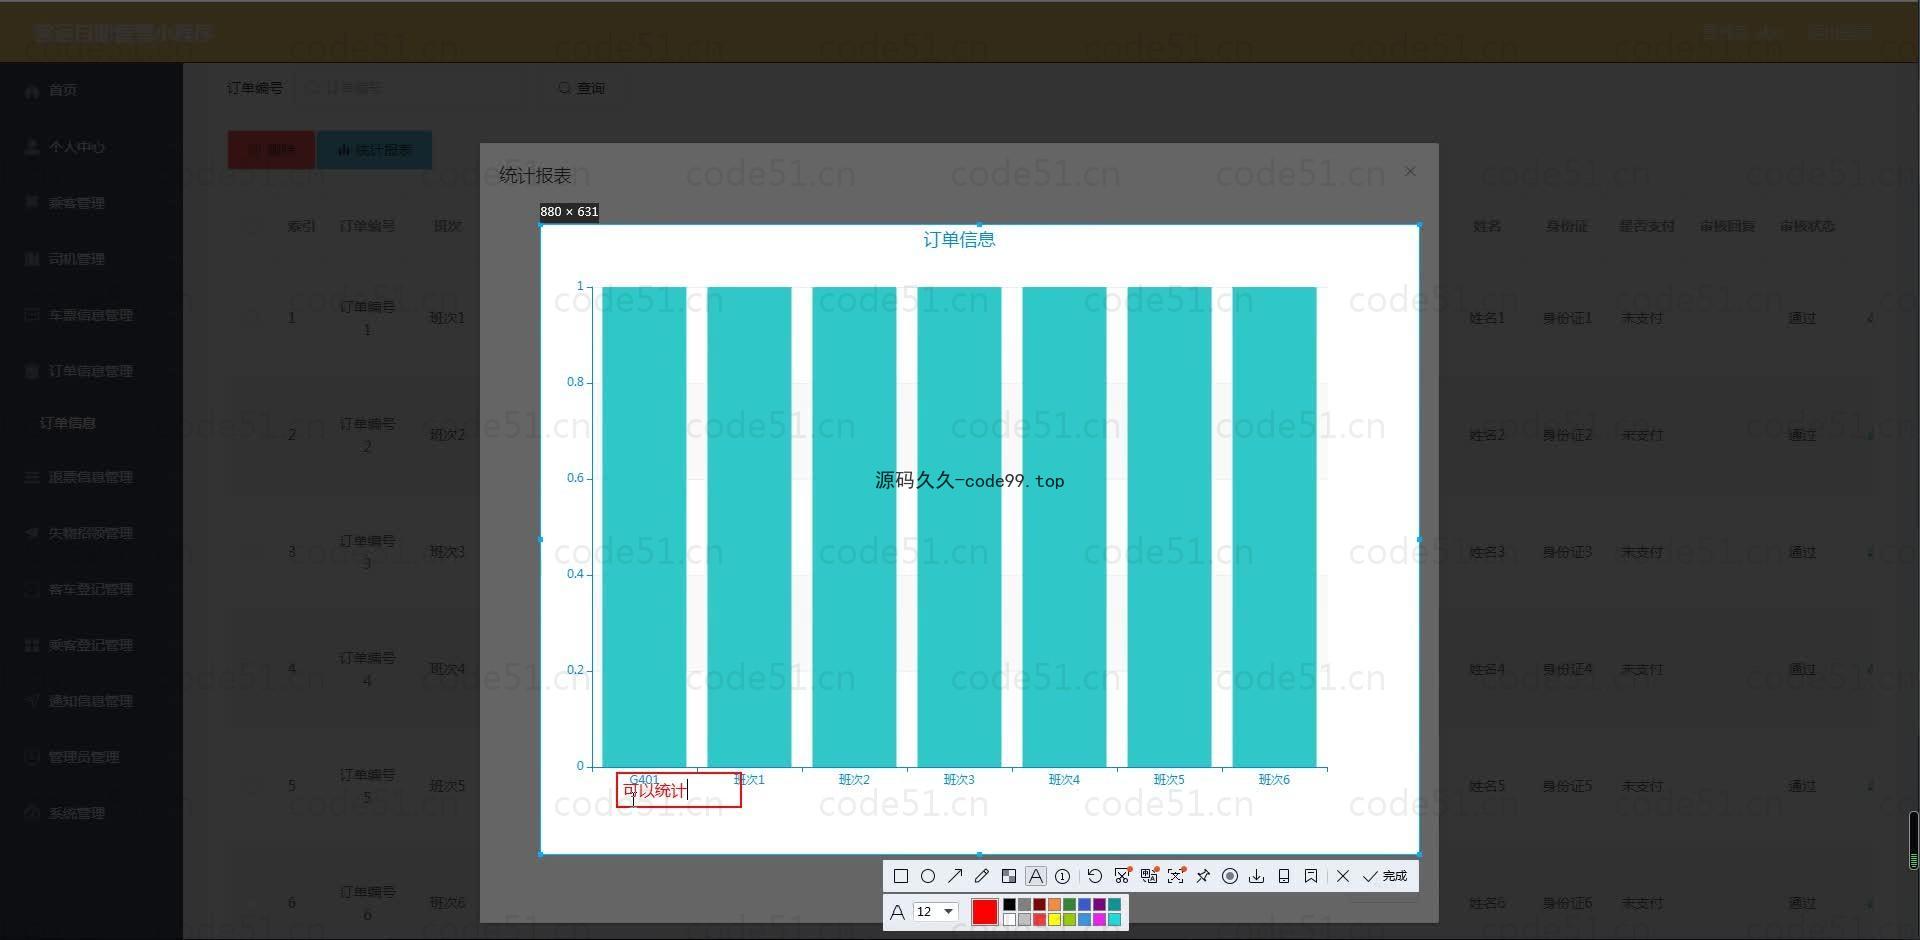Click the current red color swatch
The image size is (1920, 940).
984,912
